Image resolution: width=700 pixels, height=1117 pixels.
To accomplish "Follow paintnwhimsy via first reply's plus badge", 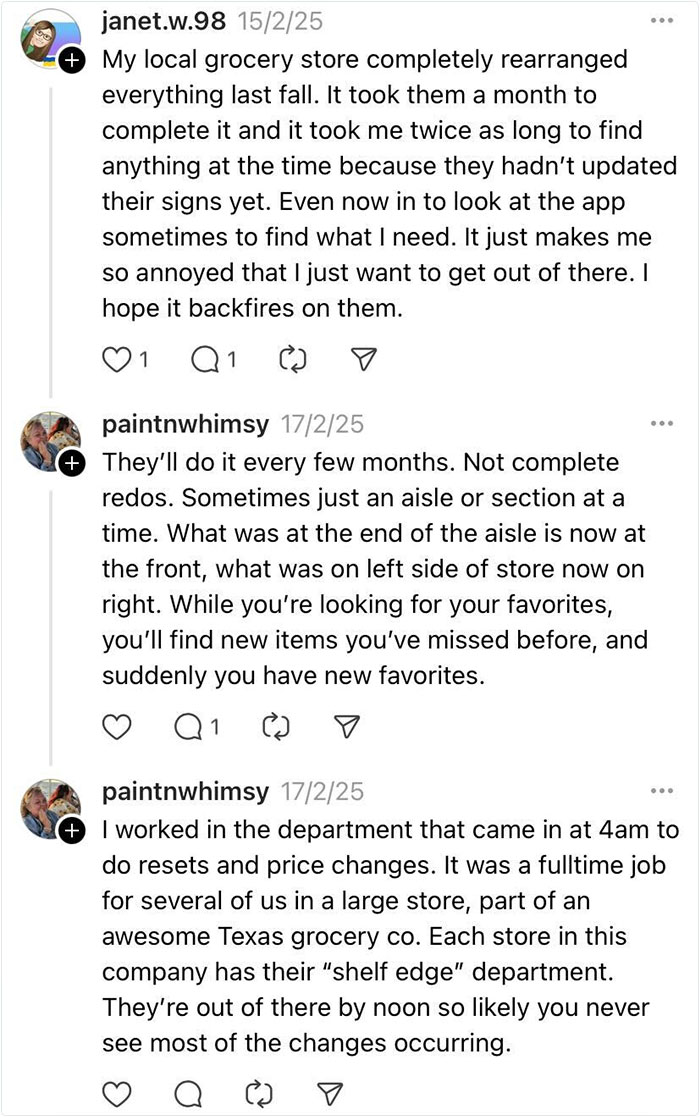I will 72,463.
